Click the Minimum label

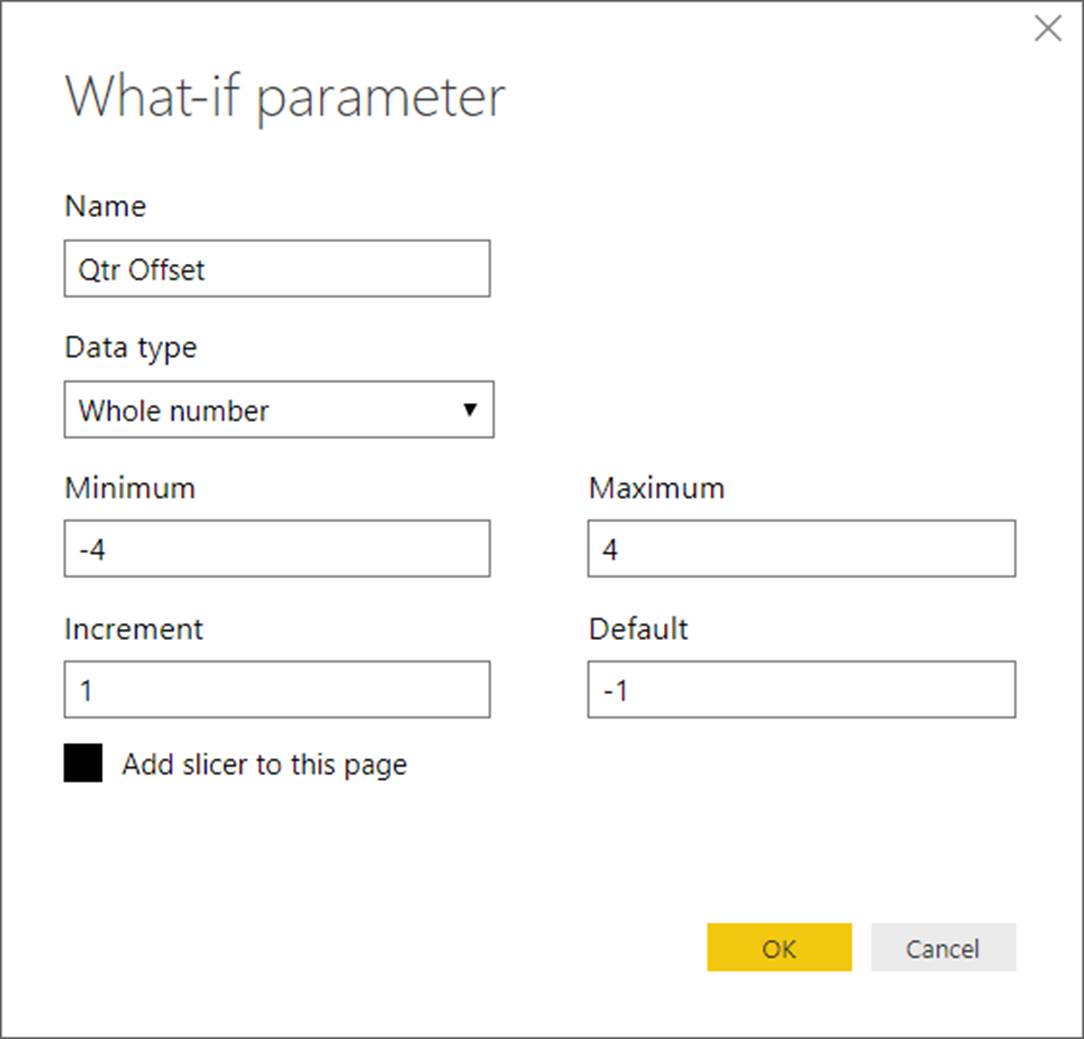tap(130, 488)
